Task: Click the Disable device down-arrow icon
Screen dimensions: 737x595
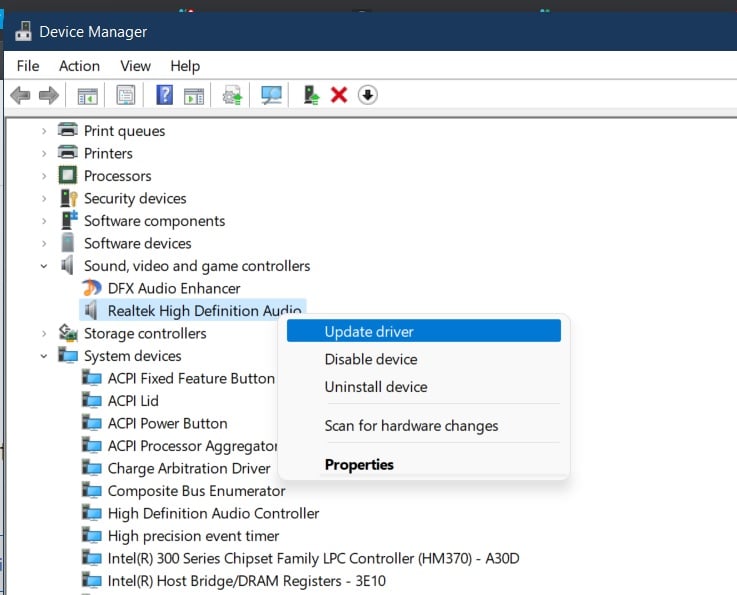Action: (x=368, y=95)
